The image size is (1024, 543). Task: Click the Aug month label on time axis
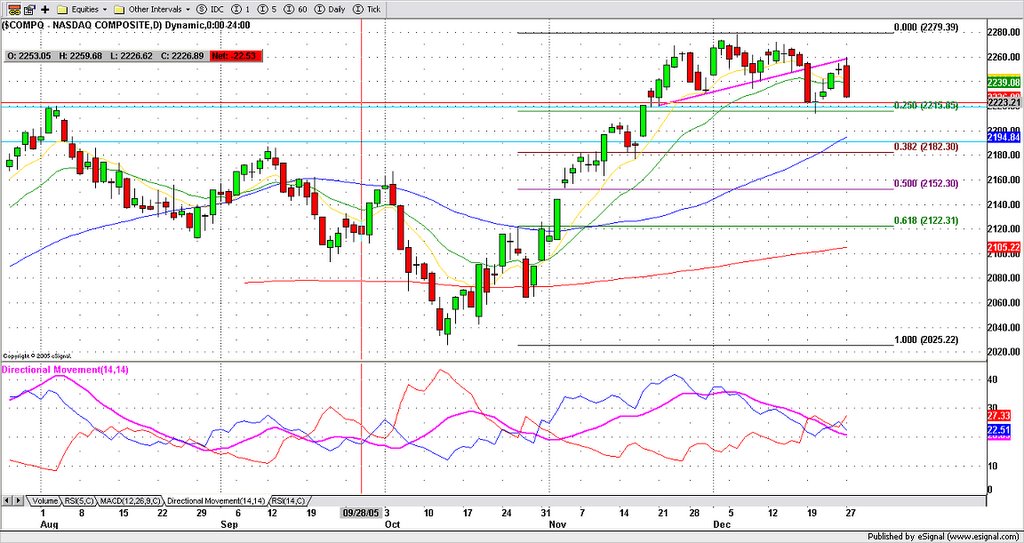[49, 524]
